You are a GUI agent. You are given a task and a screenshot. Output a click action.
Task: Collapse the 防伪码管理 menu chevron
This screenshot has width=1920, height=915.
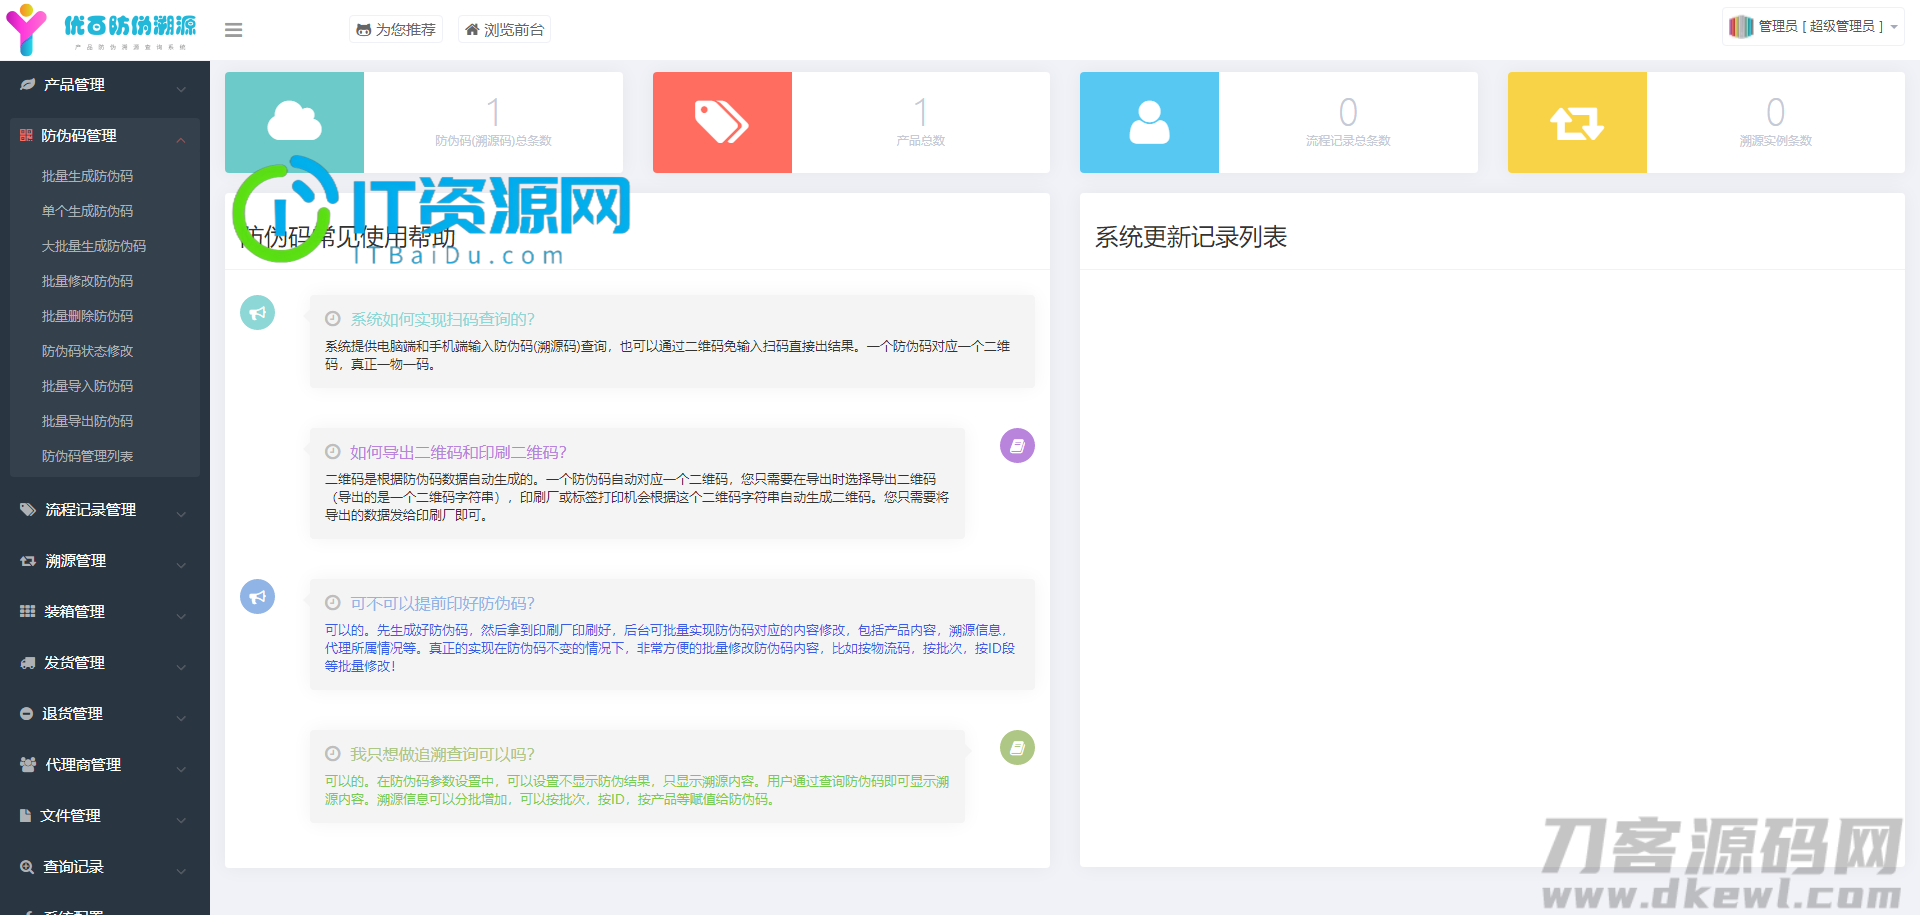click(181, 139)
